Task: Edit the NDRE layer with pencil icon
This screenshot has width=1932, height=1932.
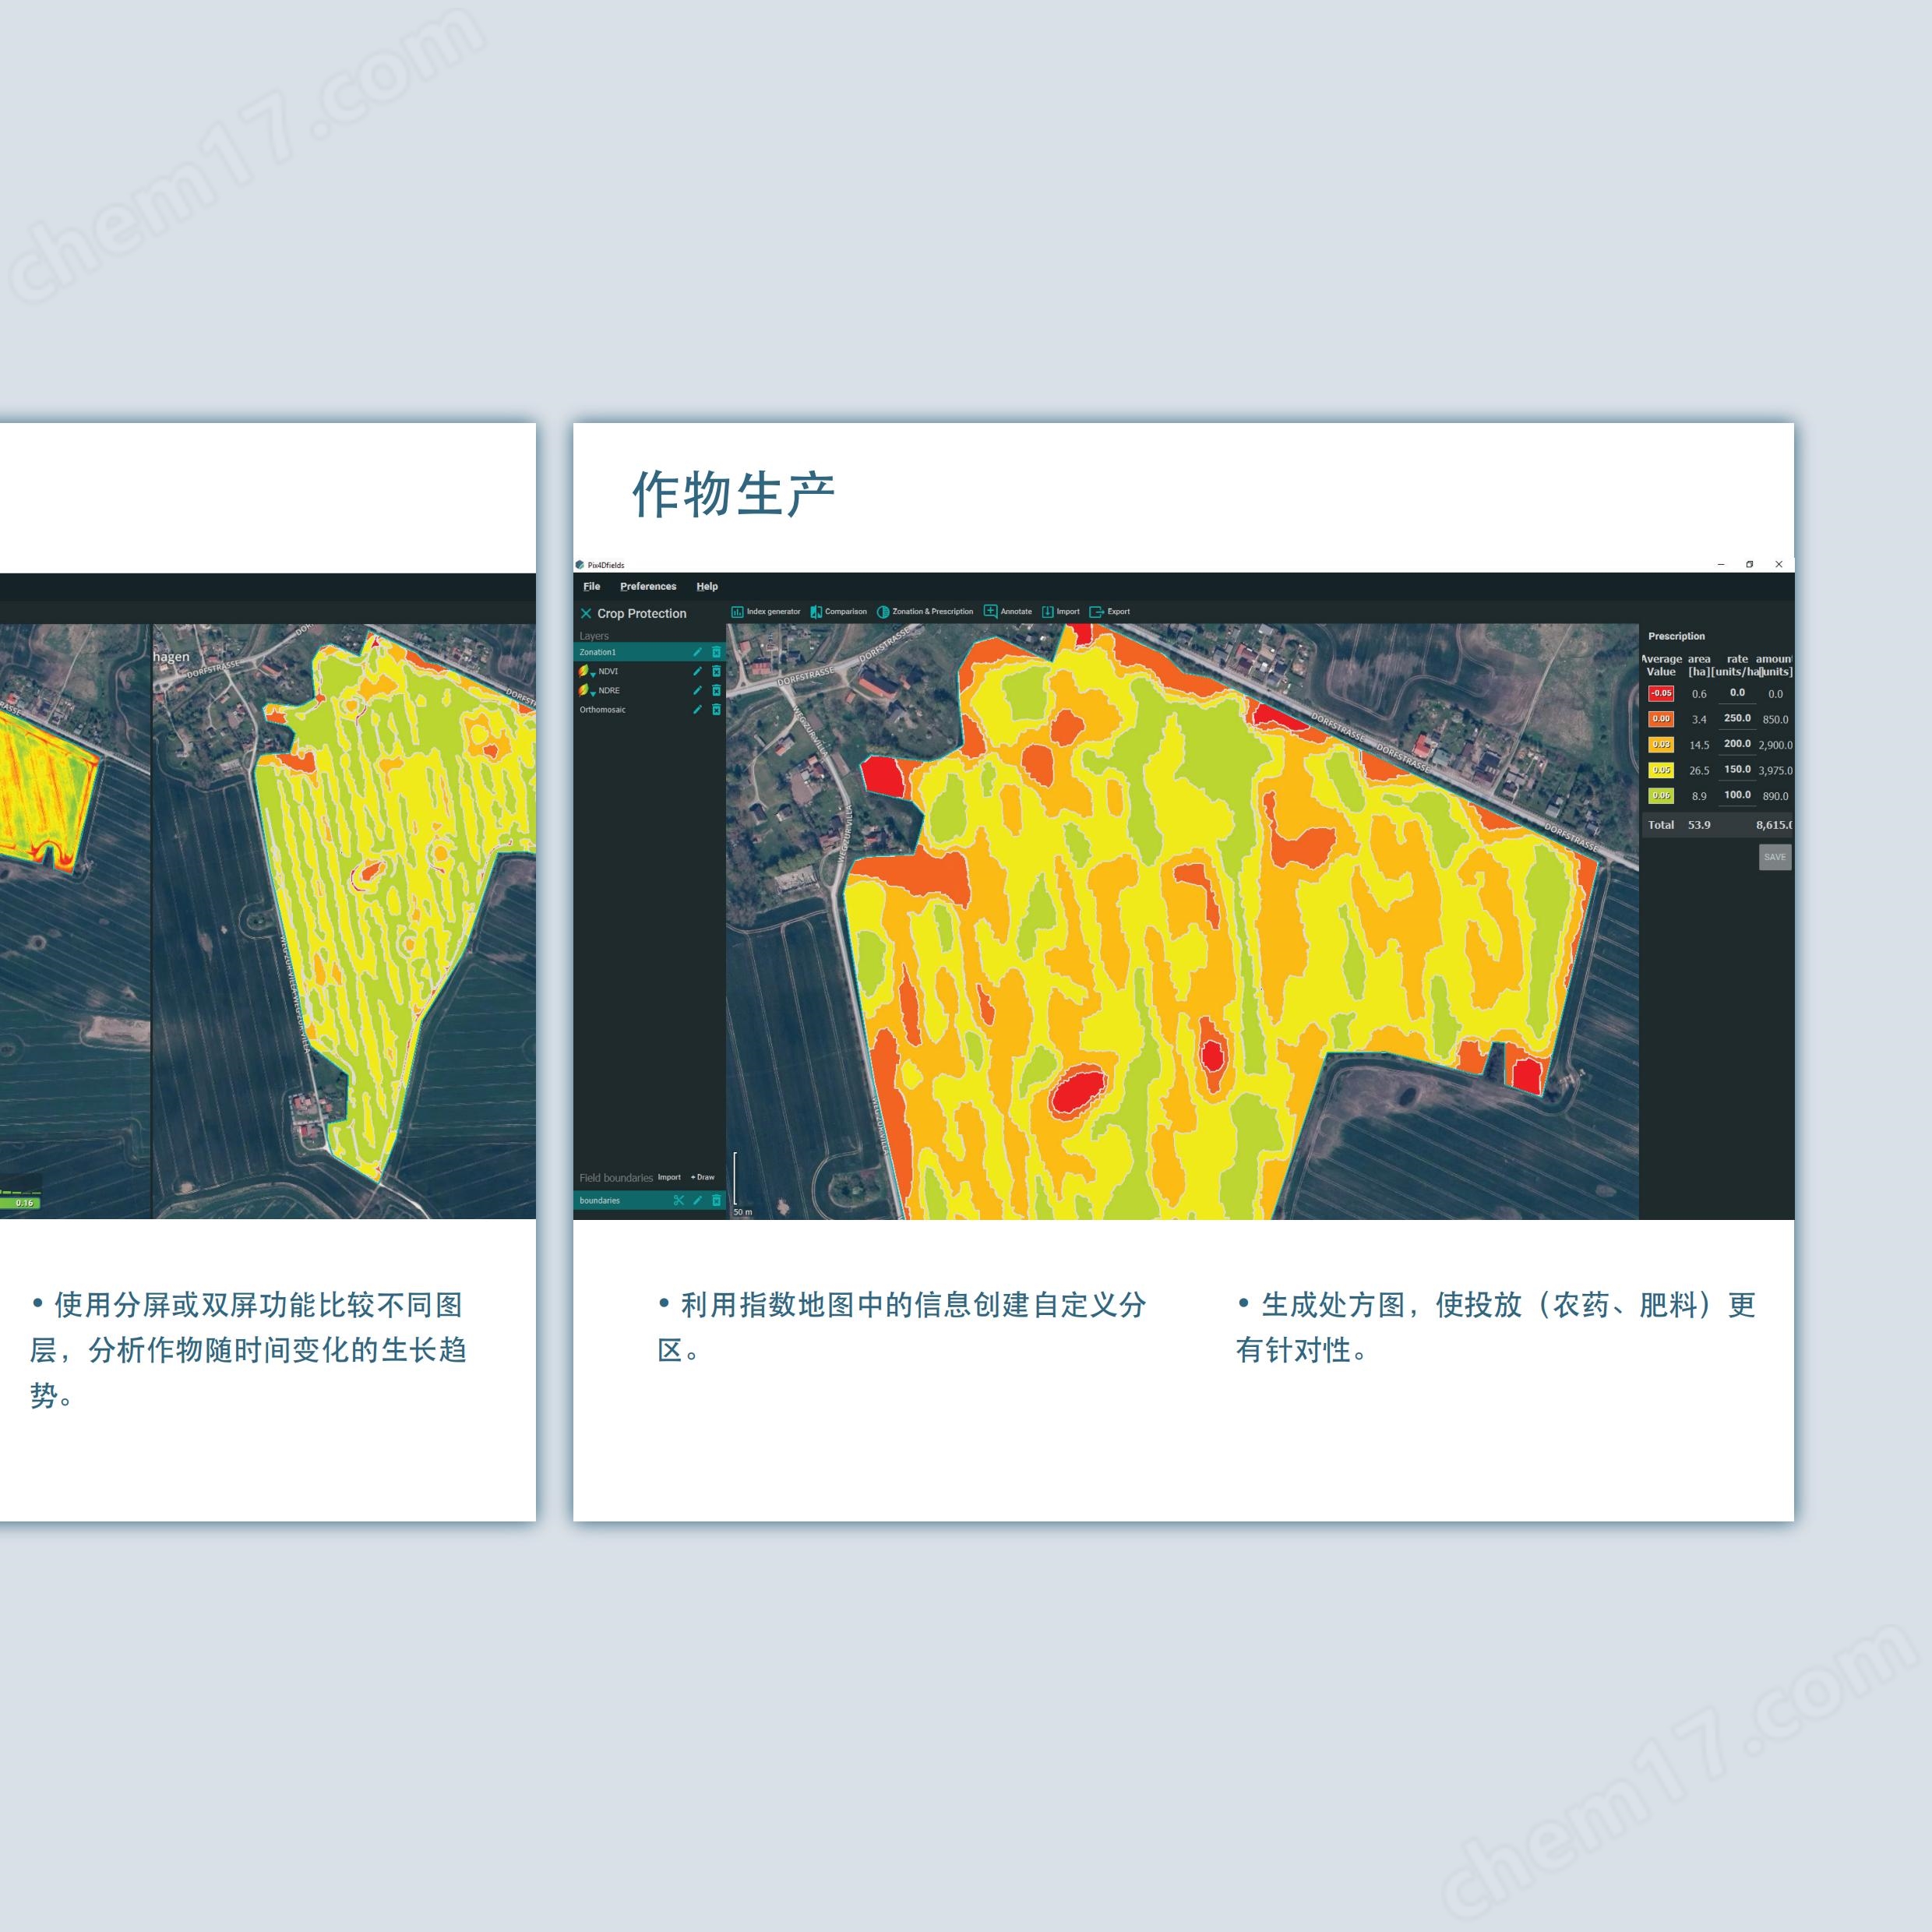Action: [697, 690]
